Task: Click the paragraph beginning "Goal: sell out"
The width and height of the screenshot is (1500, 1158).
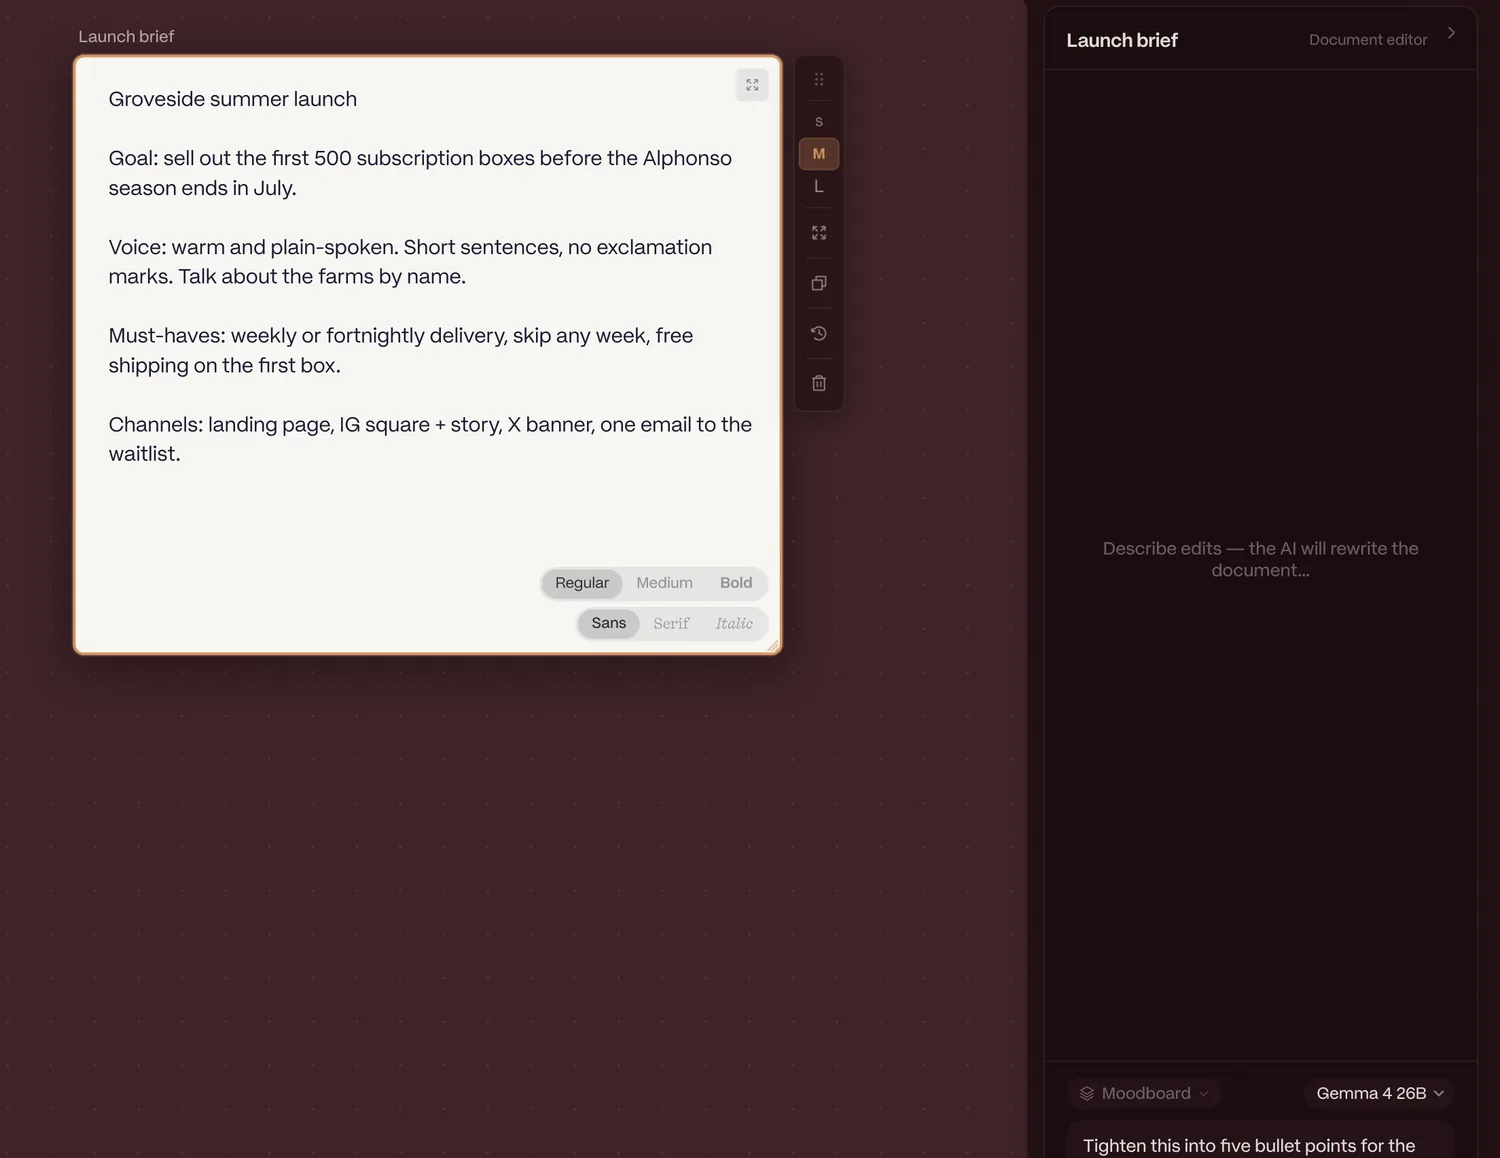Action: 420,173
